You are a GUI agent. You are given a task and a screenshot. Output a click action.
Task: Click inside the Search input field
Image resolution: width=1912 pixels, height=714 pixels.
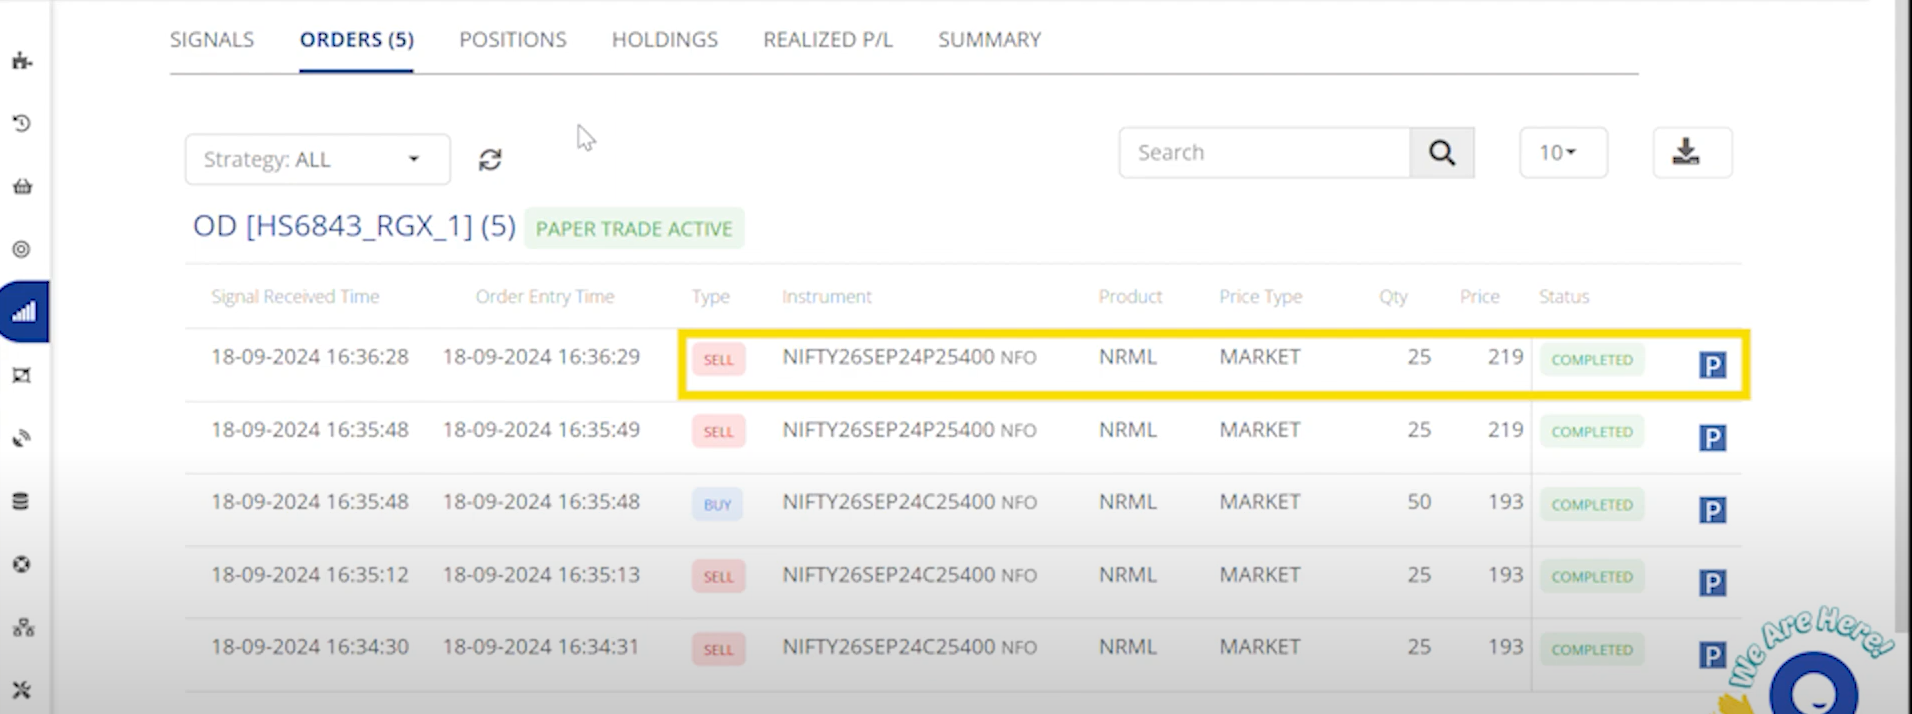tap(1264, 153)
